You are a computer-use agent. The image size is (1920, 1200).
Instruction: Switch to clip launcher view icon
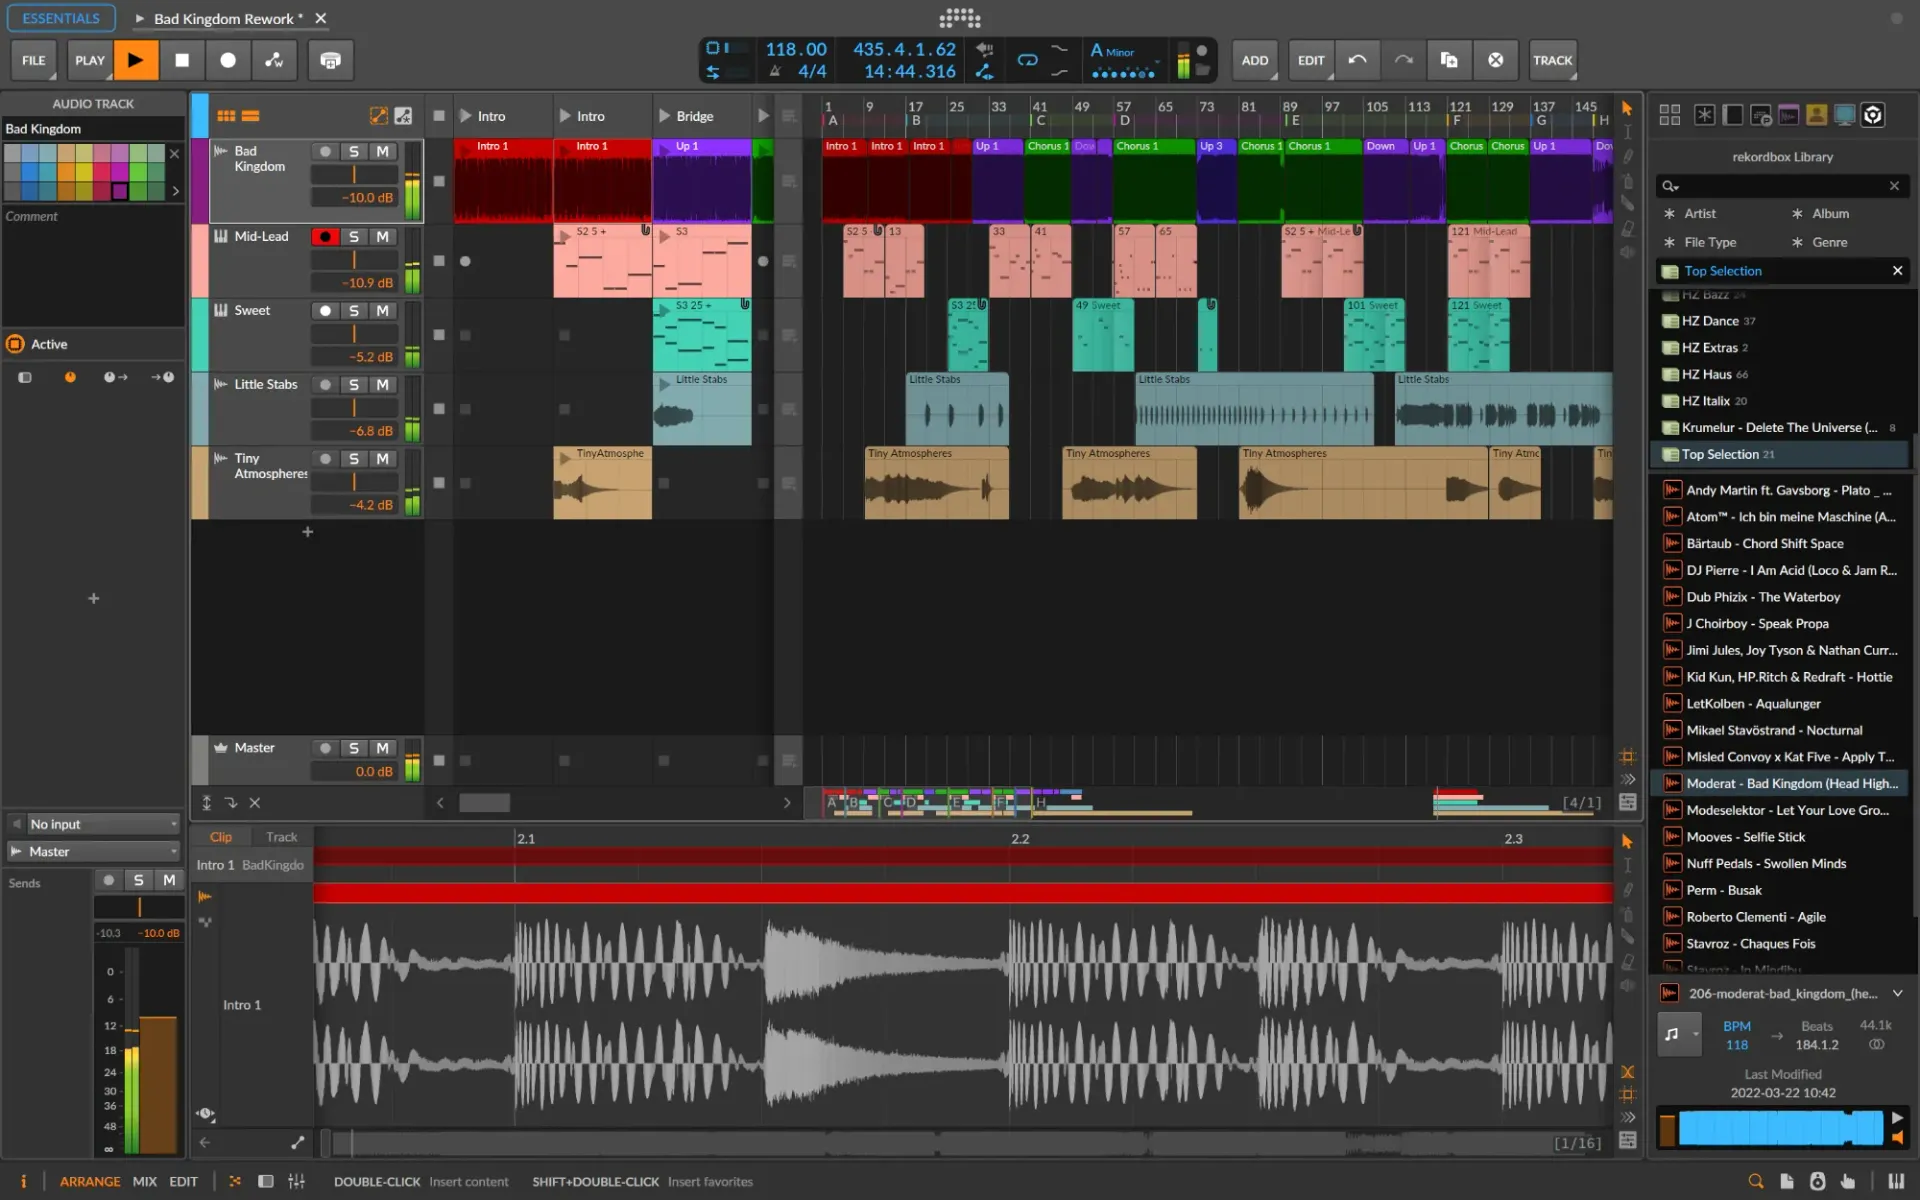pyautogui.click(x=226, y=116)
